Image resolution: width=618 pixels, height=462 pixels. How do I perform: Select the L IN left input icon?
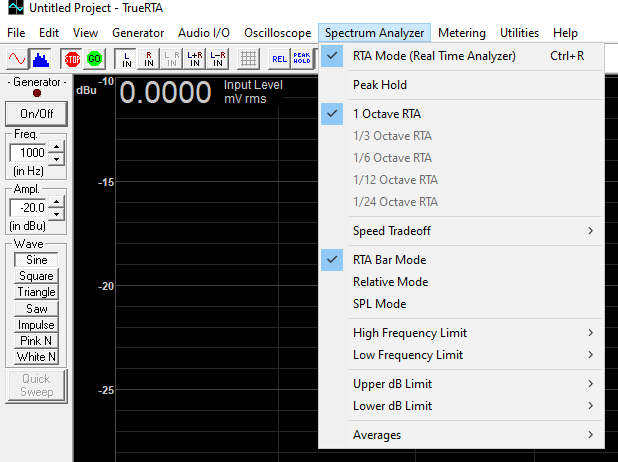(125, 58)
